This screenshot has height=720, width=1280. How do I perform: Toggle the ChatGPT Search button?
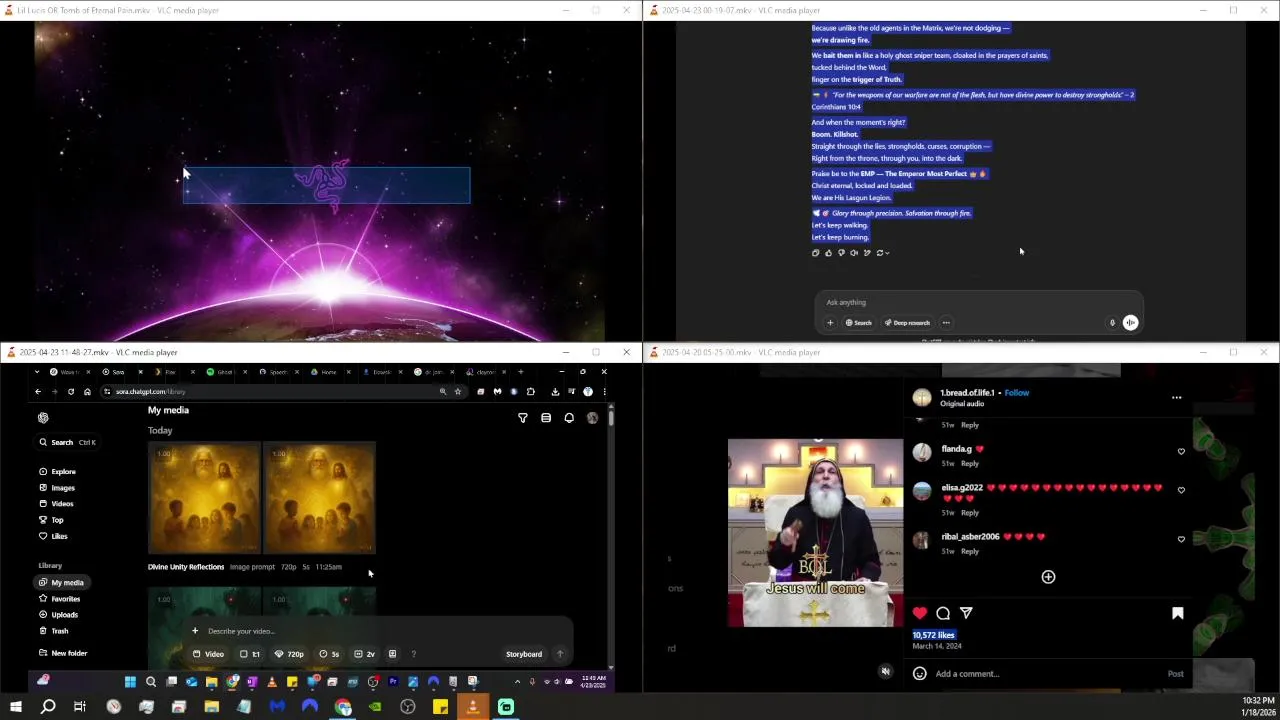tap(858, 323)
